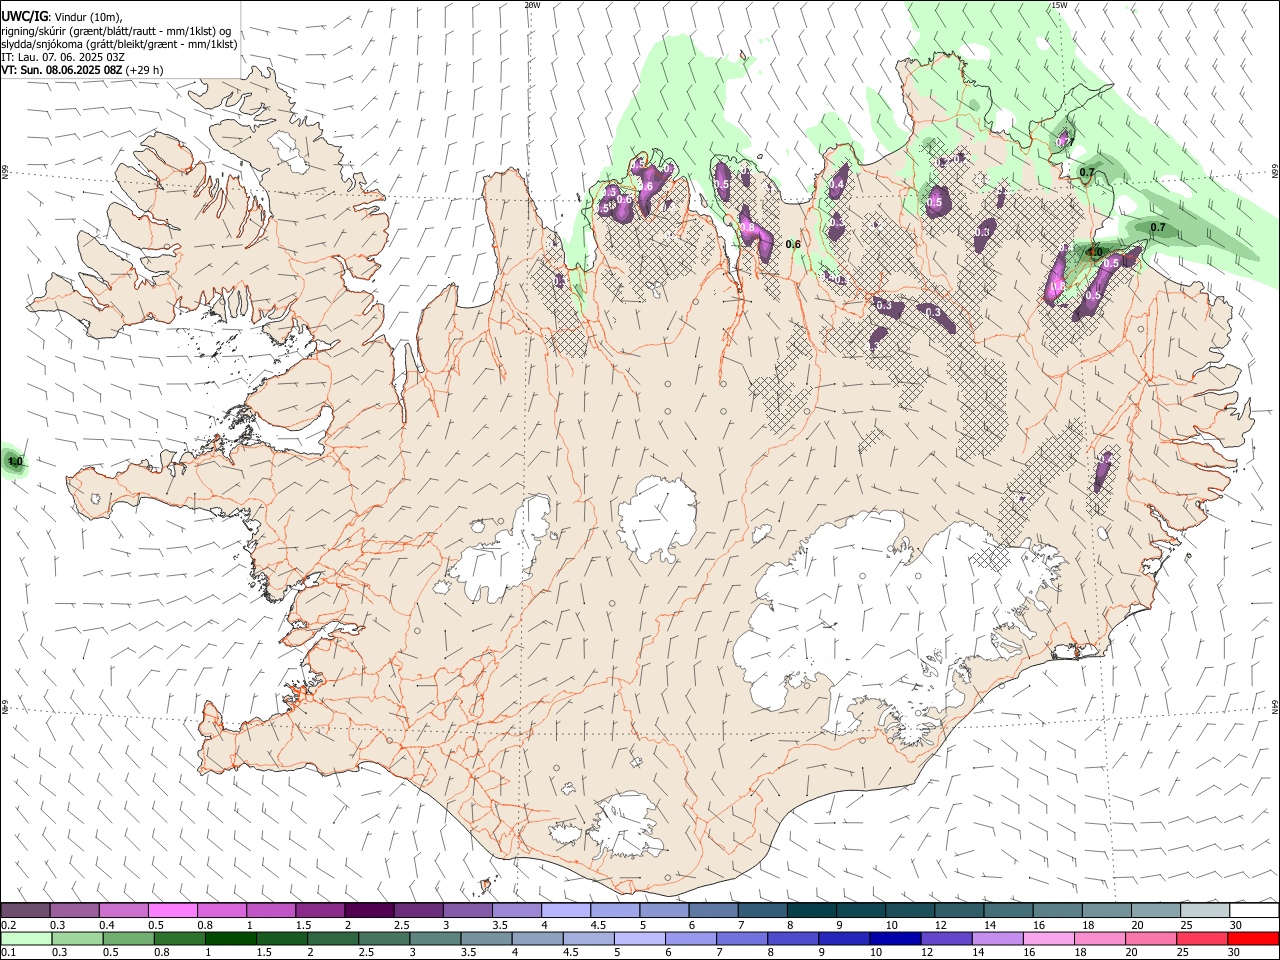1280x960 pixels.
Task: Click the light lavender 4 swatch, upper legend row
Action: [x=565, y=911]
